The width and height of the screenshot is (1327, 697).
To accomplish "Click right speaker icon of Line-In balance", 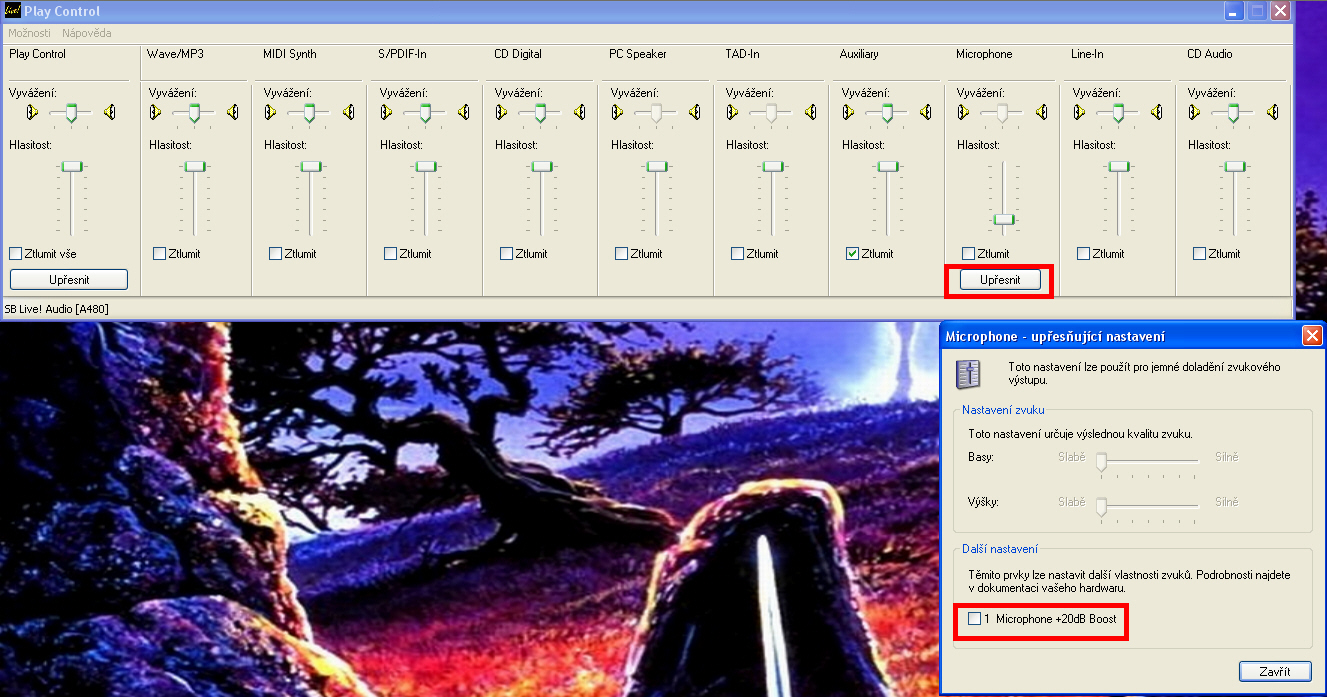I will 1157,112.
